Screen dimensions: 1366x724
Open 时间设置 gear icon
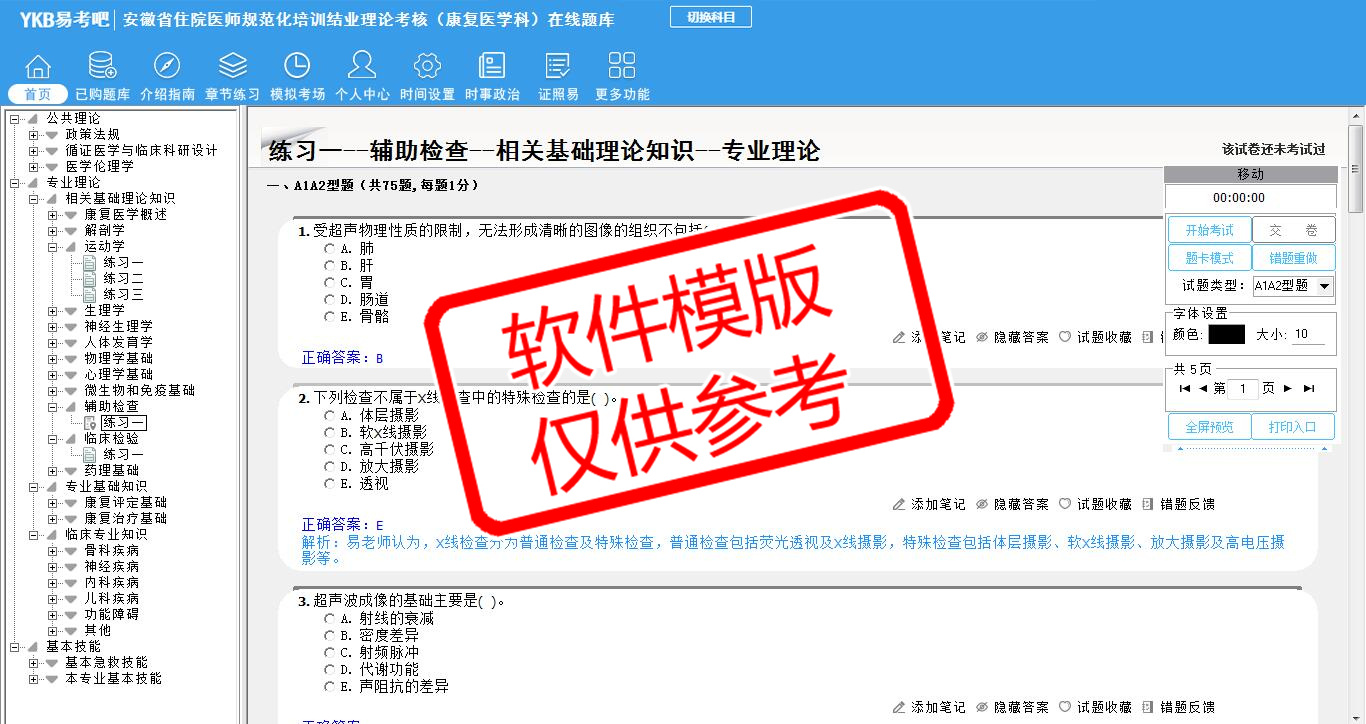pyautogui.click(x=427, y=67)
